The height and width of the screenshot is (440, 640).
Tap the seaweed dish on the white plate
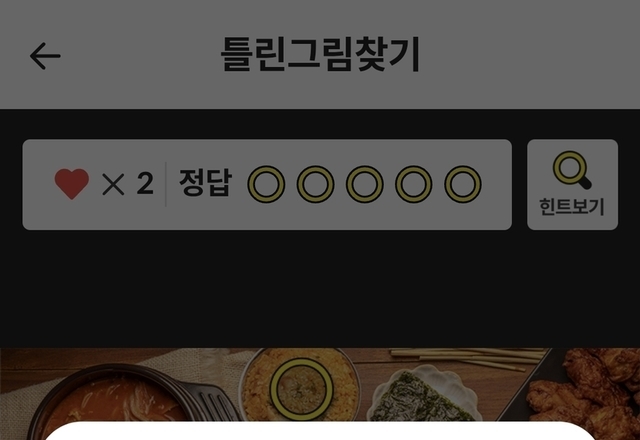[424, 395]
